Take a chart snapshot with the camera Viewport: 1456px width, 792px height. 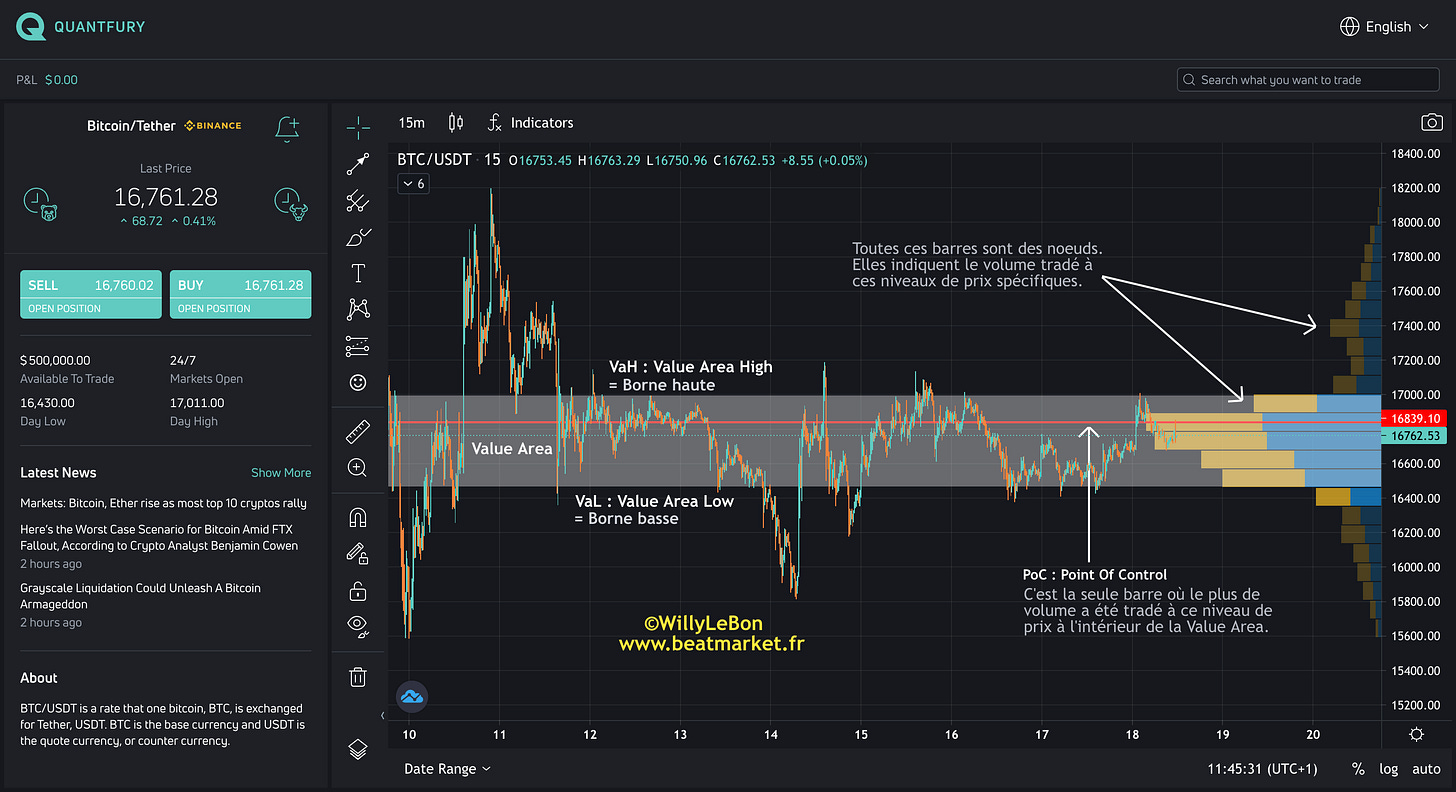(1431, 122)
